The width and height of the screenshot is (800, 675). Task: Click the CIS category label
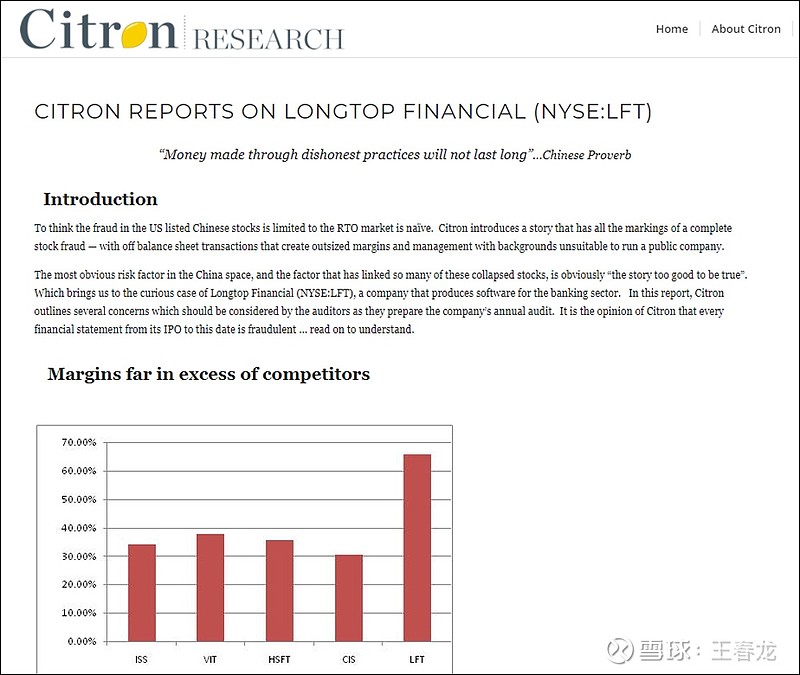348,660
